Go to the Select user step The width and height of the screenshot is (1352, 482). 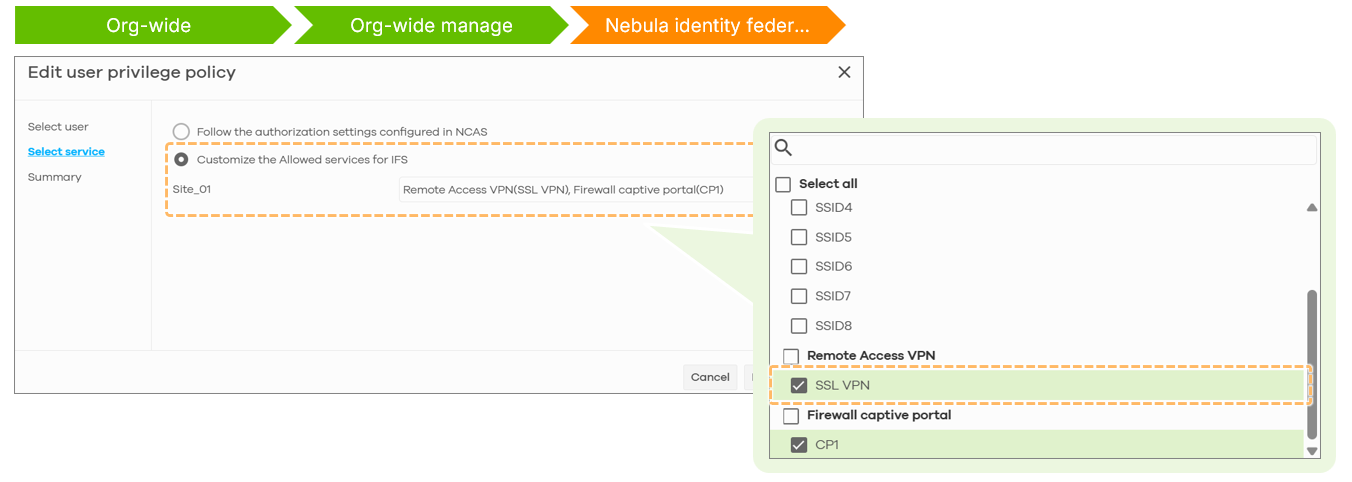pos(58,127)
